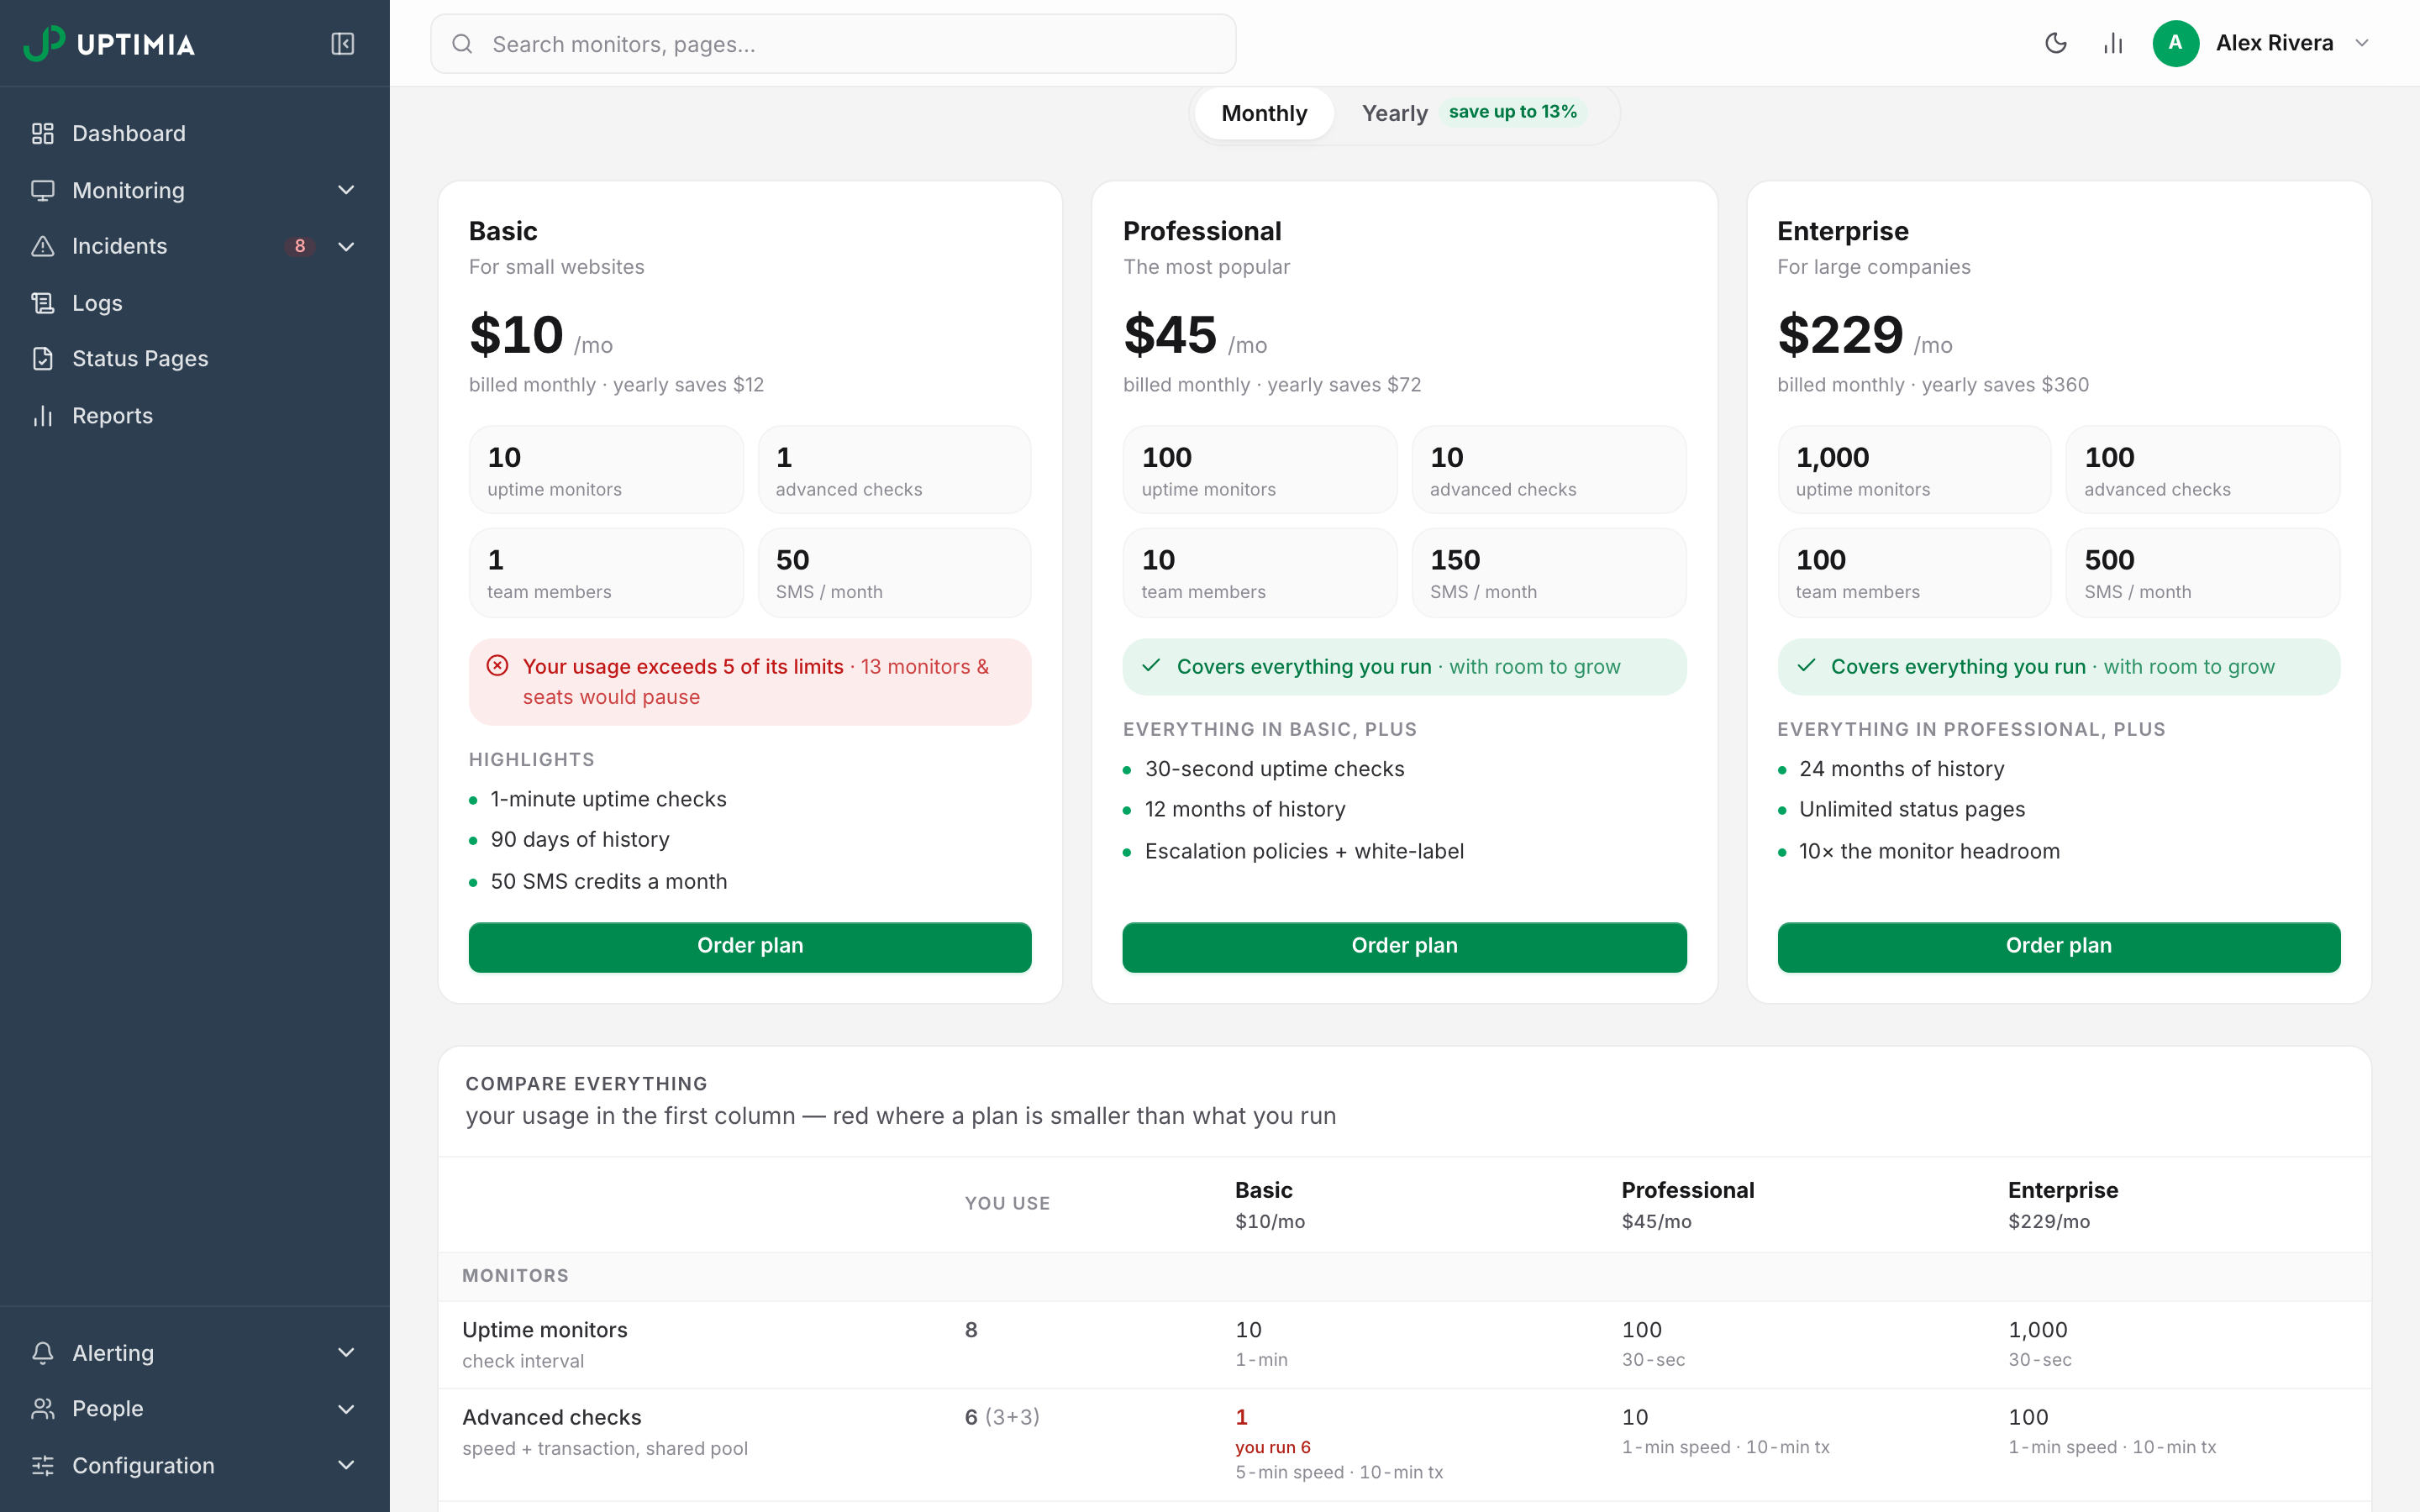The image size is (2420, 1512).
Task: Select Monthly billing toggle
Action: pyautogui.click(x=1264, y=113)
